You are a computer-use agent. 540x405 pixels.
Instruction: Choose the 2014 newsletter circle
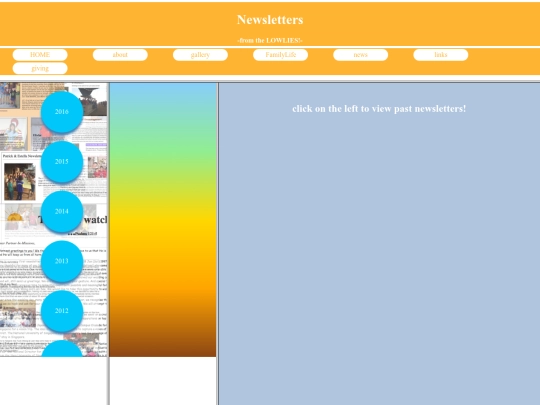tap(62, 211)
